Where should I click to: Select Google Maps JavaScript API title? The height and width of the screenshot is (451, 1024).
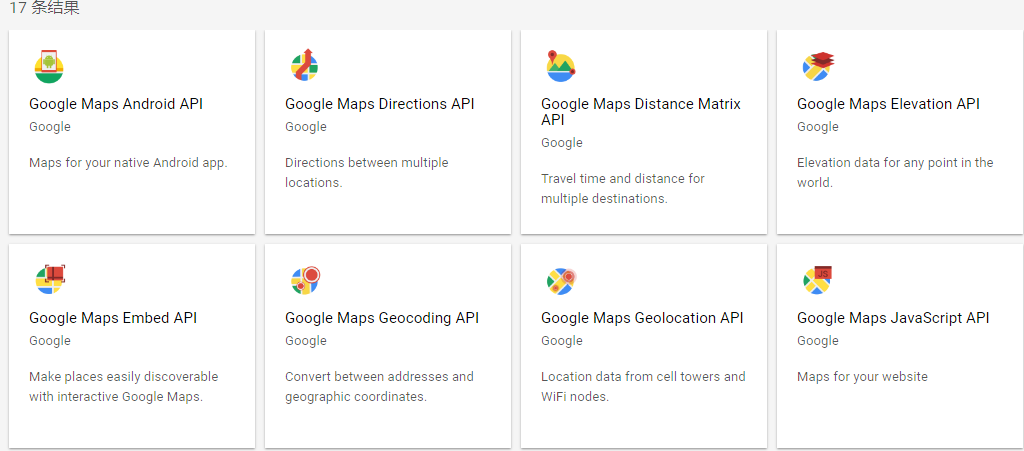coord(893,319)
